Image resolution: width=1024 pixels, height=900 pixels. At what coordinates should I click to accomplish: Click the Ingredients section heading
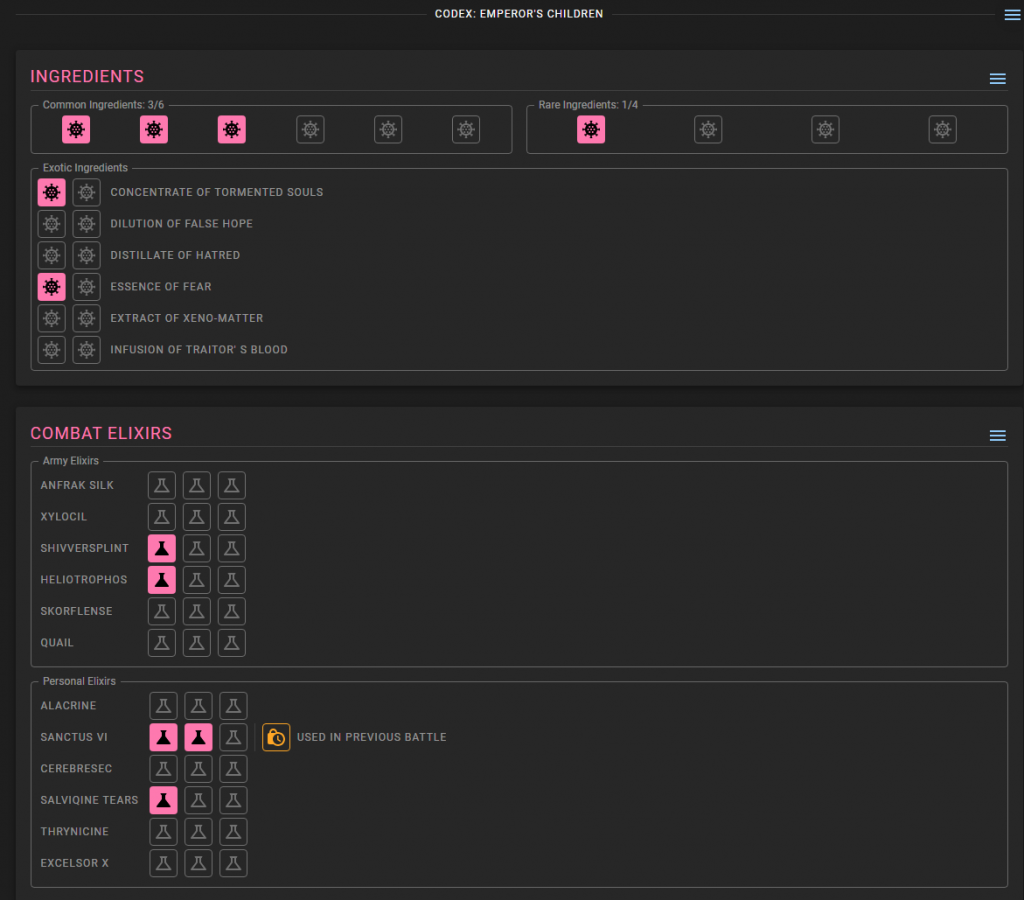pos(87,77)
